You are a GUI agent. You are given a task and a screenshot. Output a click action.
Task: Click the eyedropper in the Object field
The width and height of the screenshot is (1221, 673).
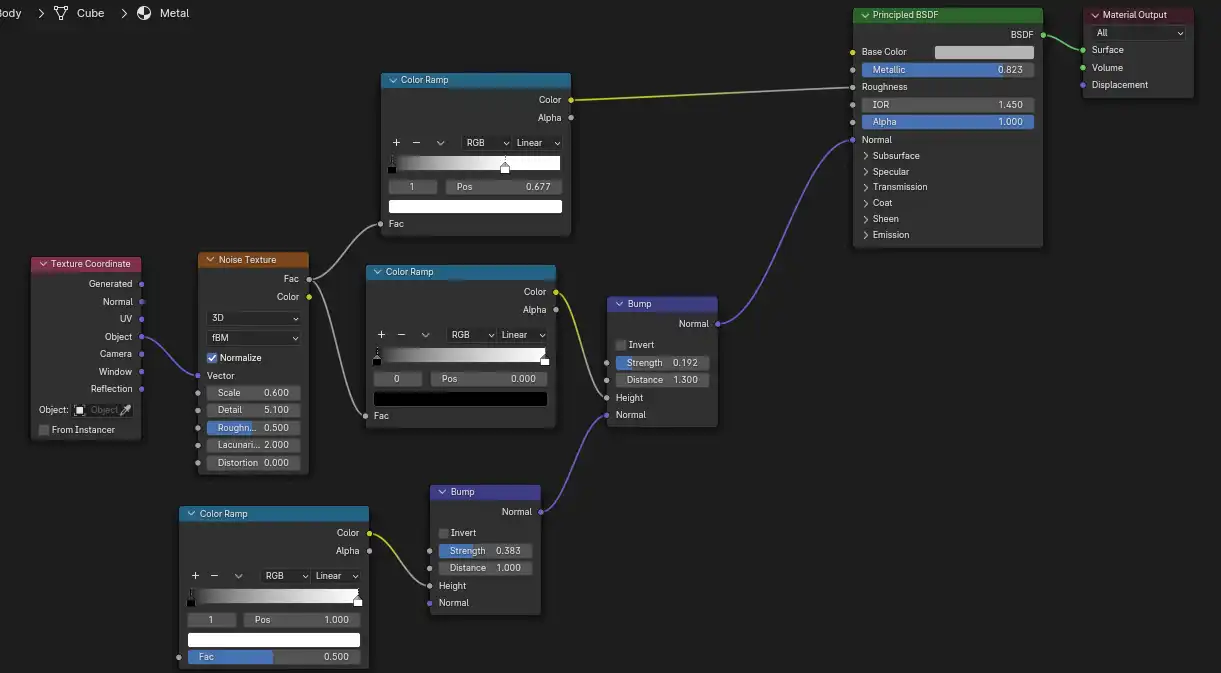pyautogui.click(x=127, y=409)
